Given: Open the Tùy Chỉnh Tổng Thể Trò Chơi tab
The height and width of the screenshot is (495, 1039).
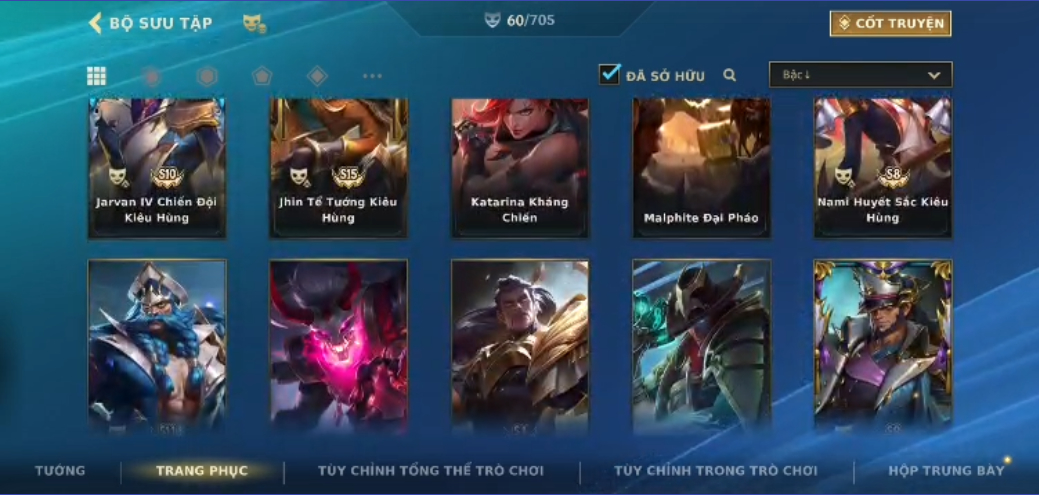Looking at the screenshot, I should click(x=431, y=471).
